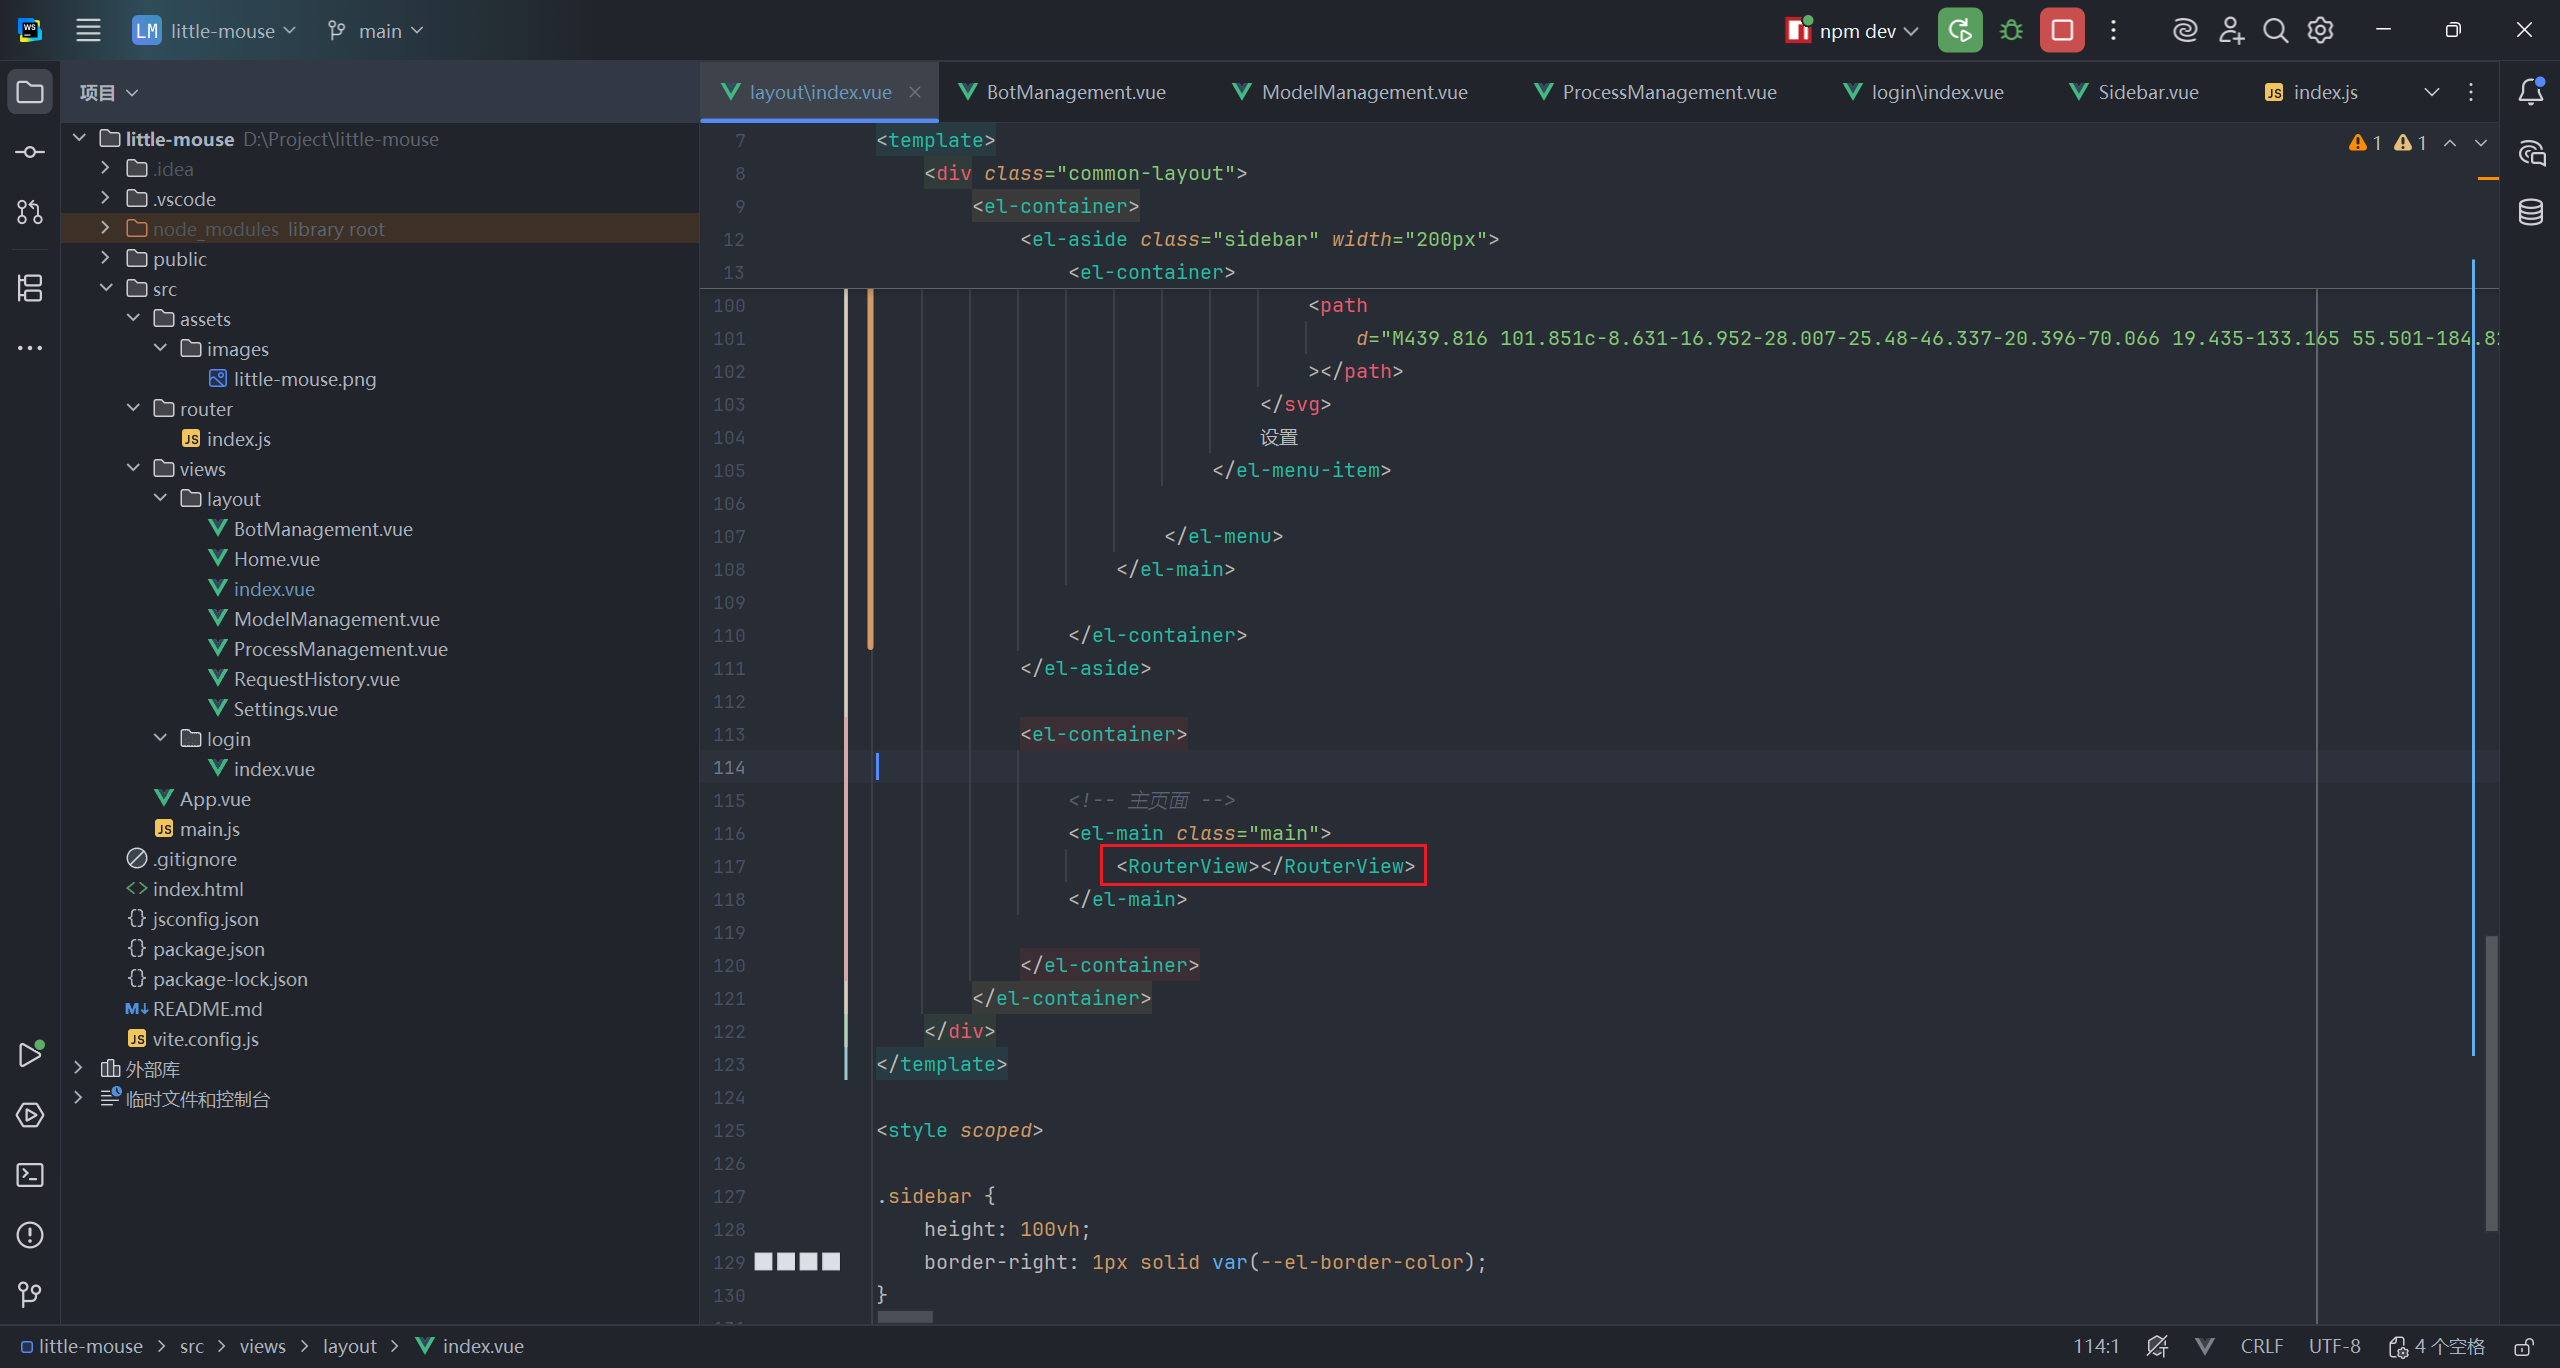Toggle the Project tool window folder icon
The height and width of the screenshot is (1368, 2560).
click(x=30, y=92)
